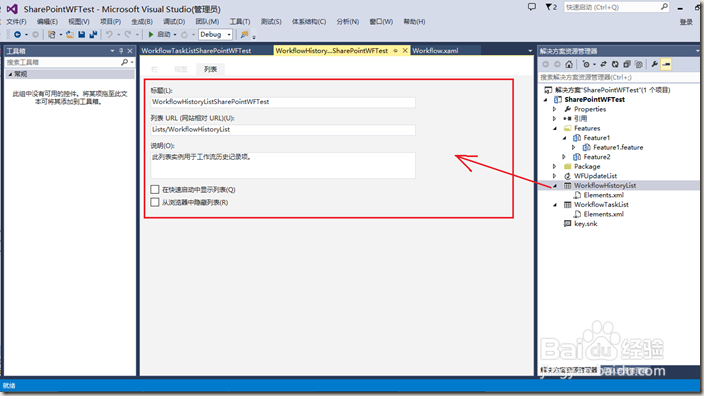
Task: Expand the Feature2 node
Action: click(564, 157)
